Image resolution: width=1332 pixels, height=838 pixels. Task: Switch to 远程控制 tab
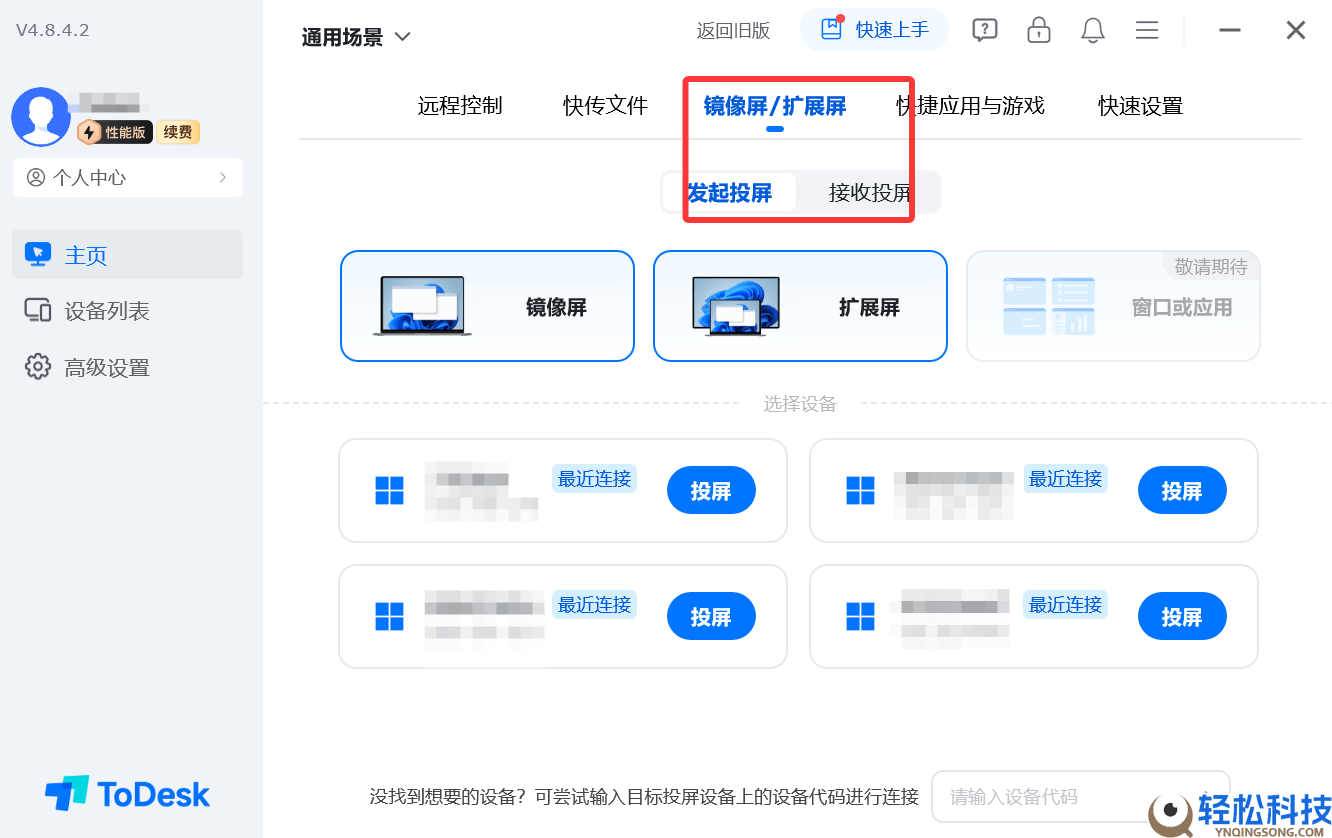click(460, 105)
